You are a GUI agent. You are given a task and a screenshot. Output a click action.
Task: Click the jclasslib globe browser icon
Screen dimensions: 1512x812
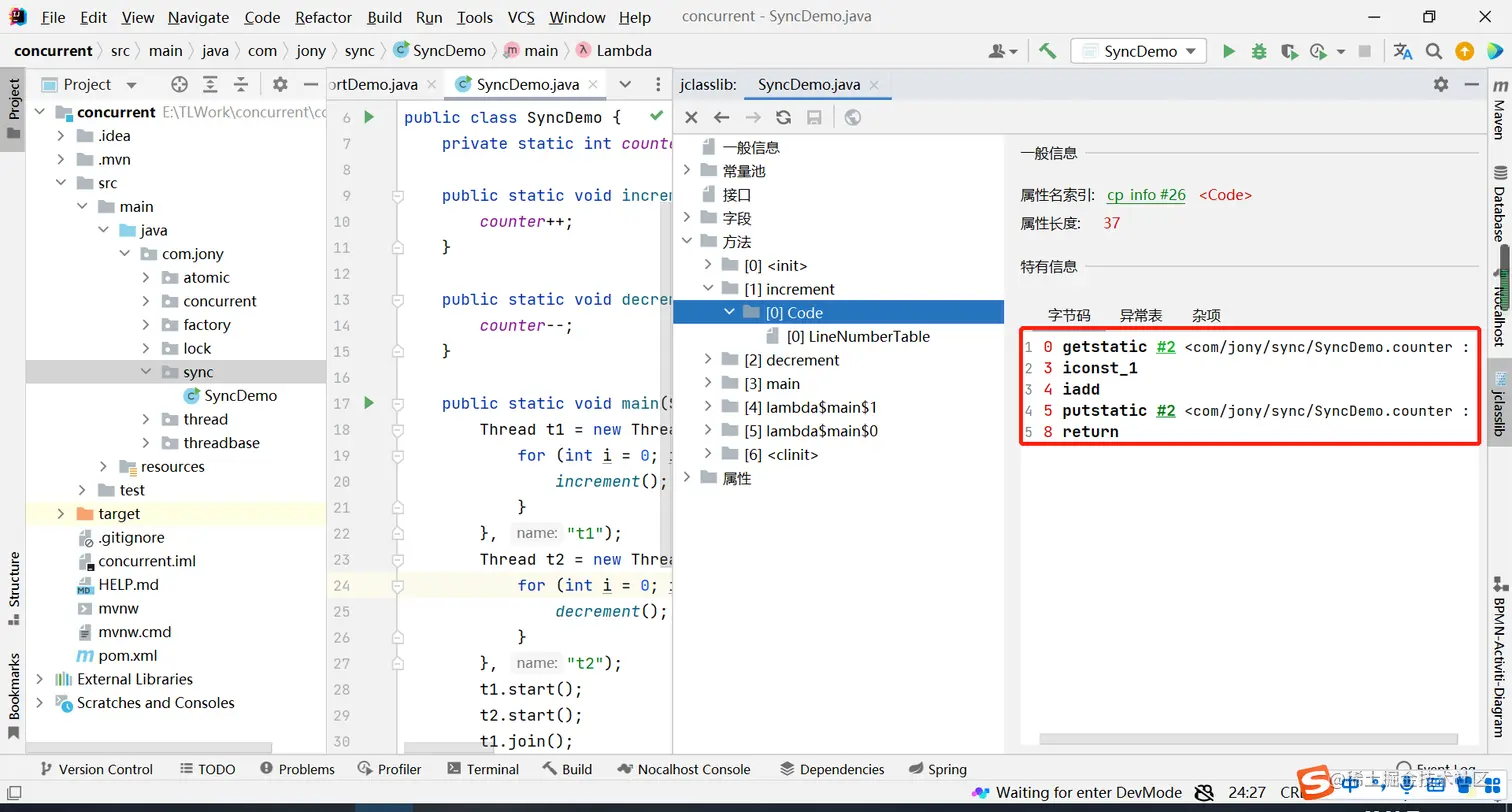pos(852,117)
